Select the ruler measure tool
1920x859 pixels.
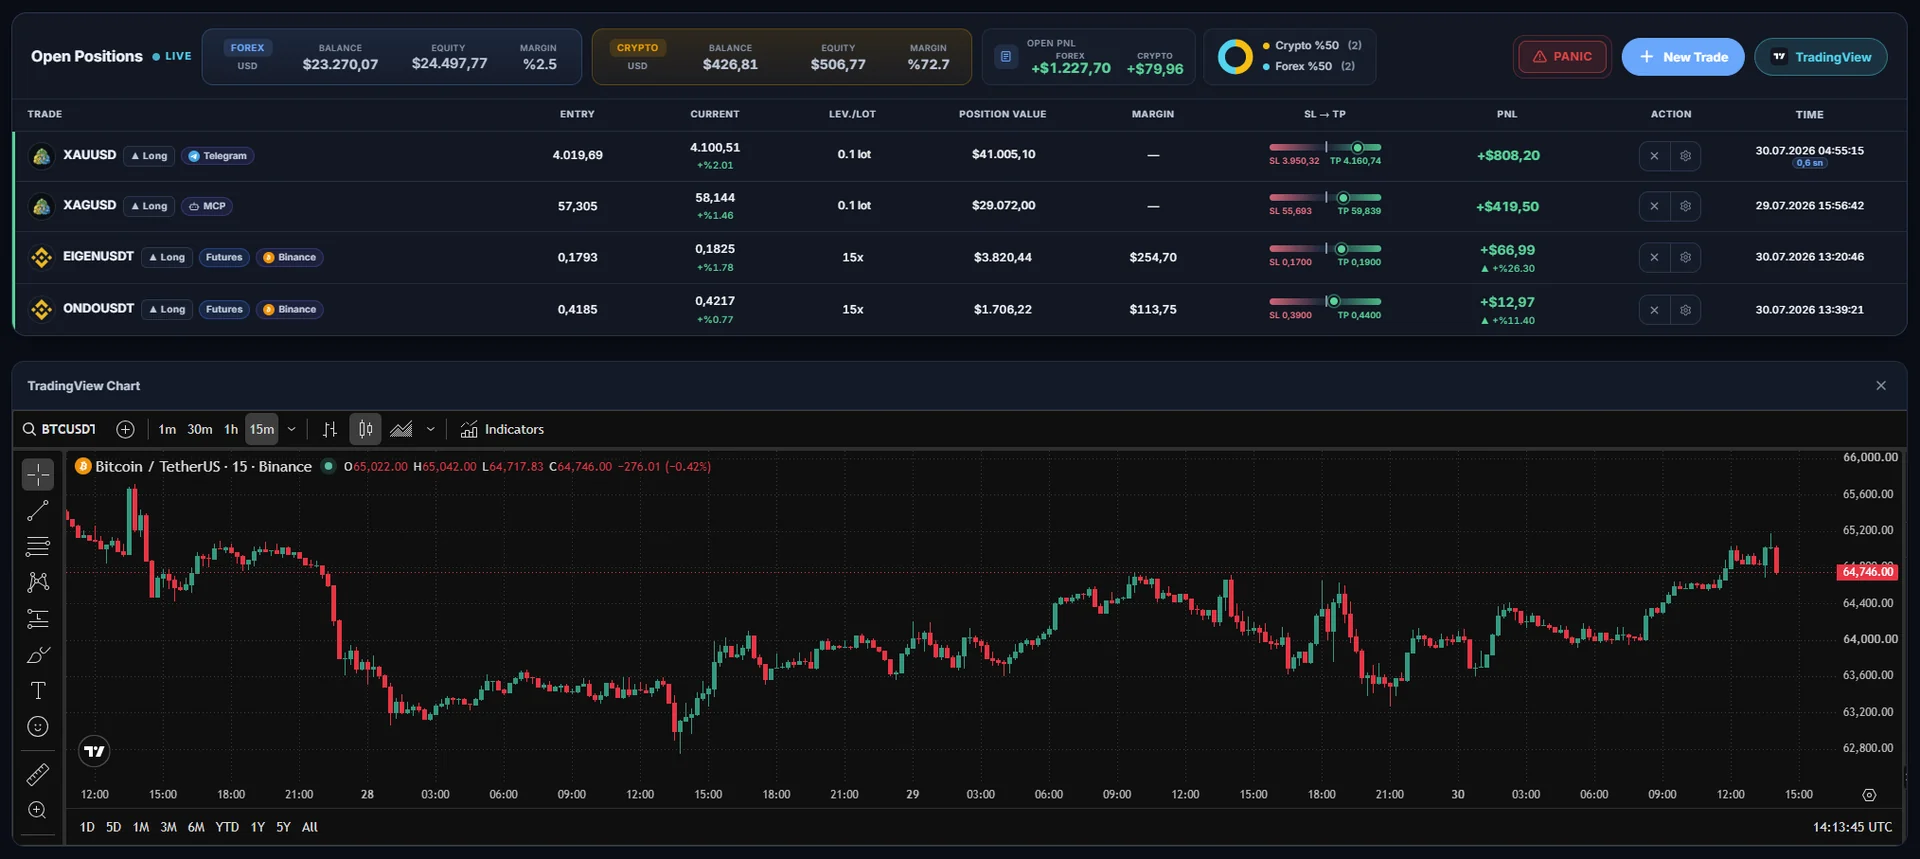38,774
